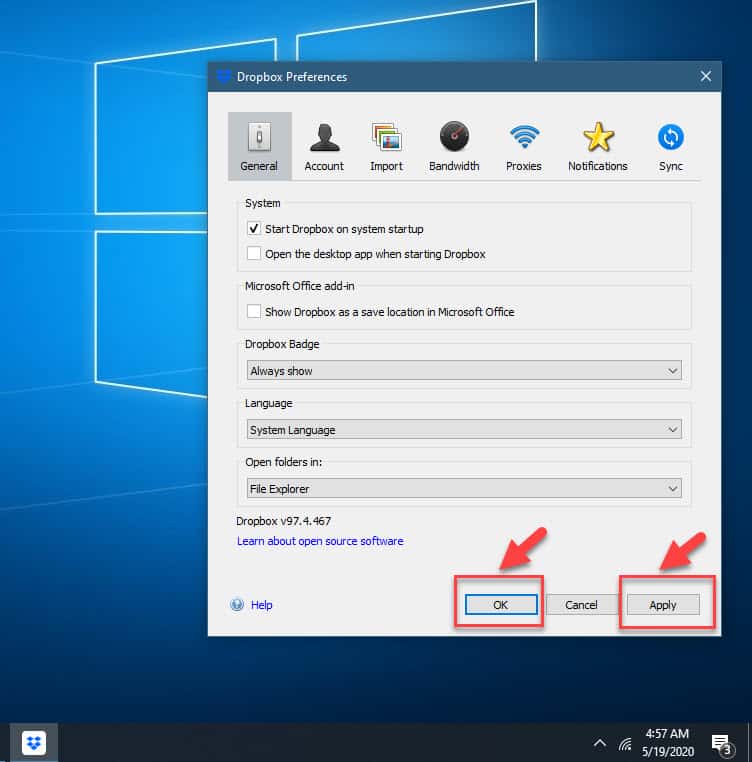Open the Help link

tap(262, 605)
